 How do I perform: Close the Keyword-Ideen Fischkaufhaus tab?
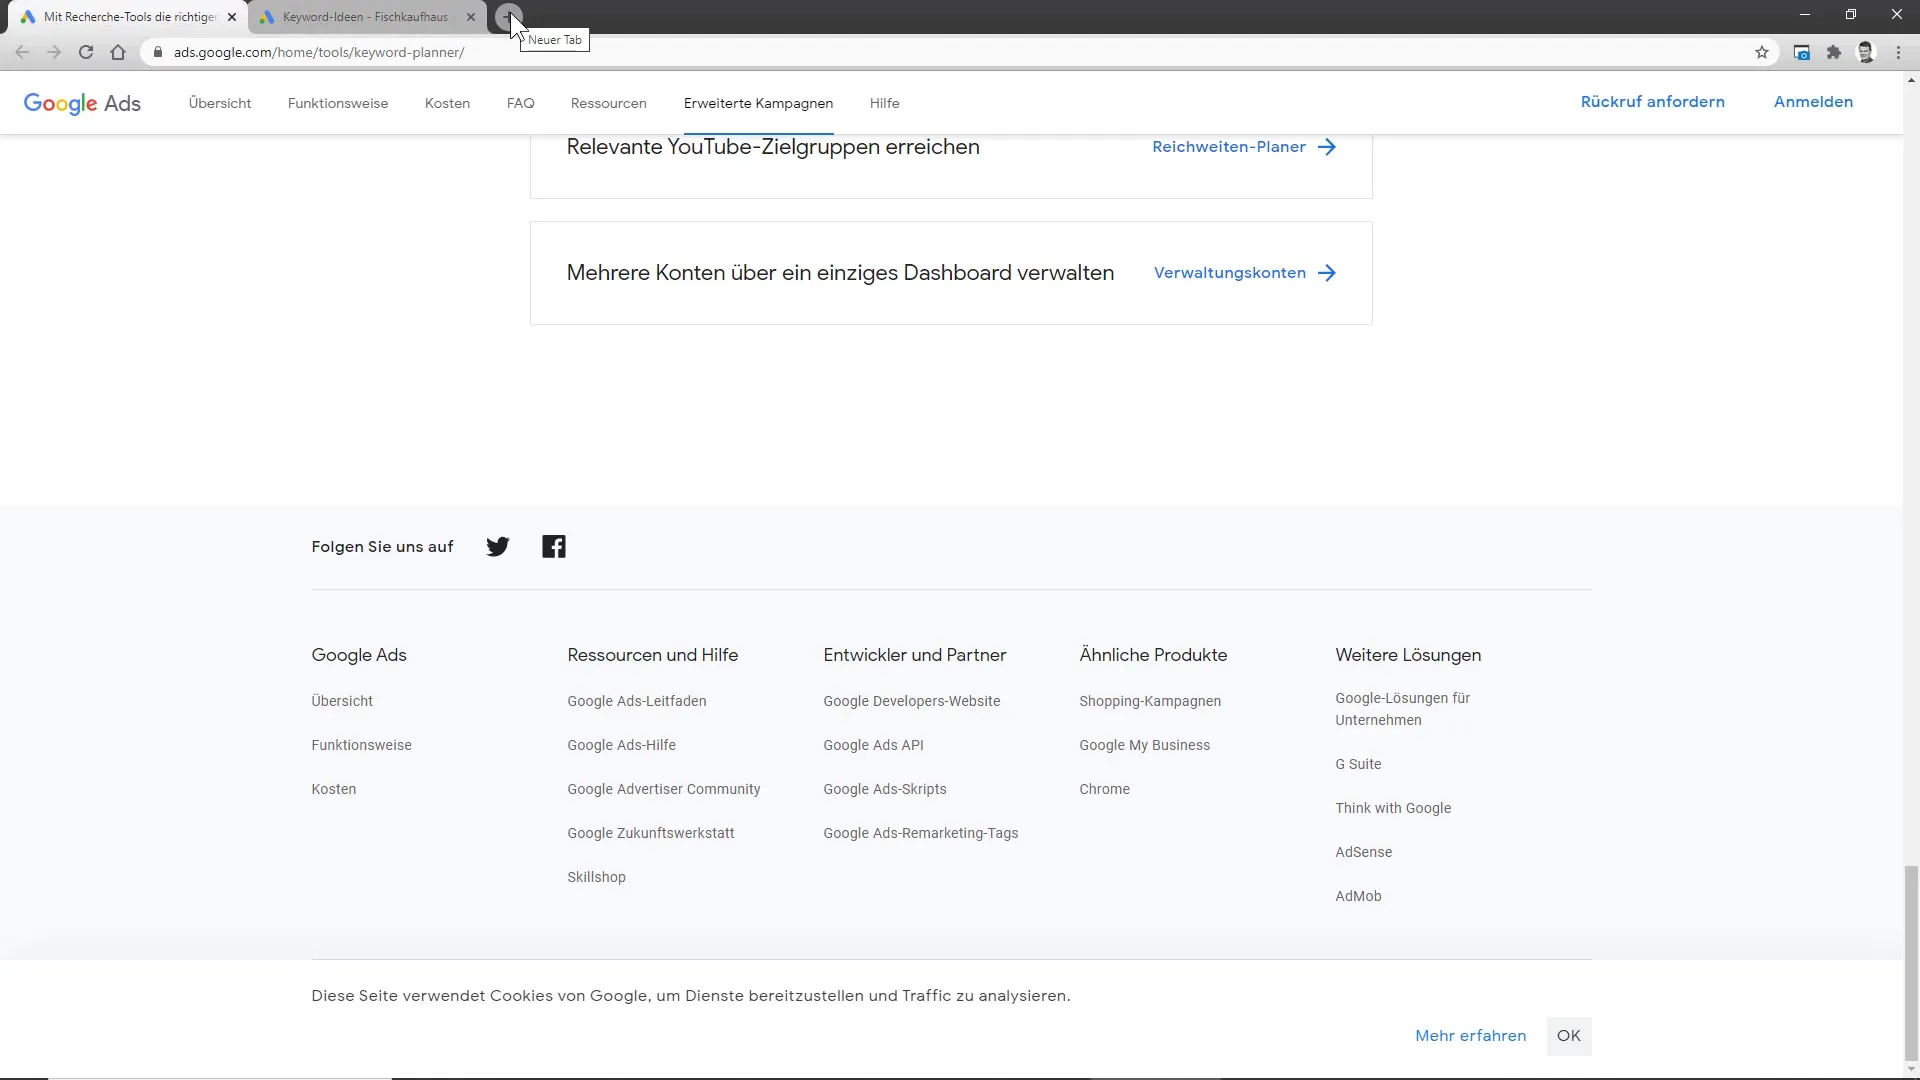[471, 17]
